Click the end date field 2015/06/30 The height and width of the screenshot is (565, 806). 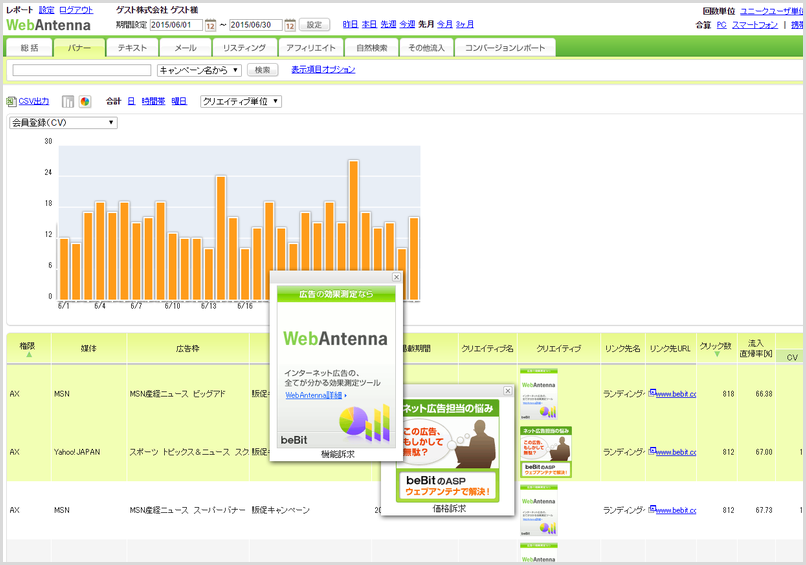pyautogui.click(x=255, y=25)
